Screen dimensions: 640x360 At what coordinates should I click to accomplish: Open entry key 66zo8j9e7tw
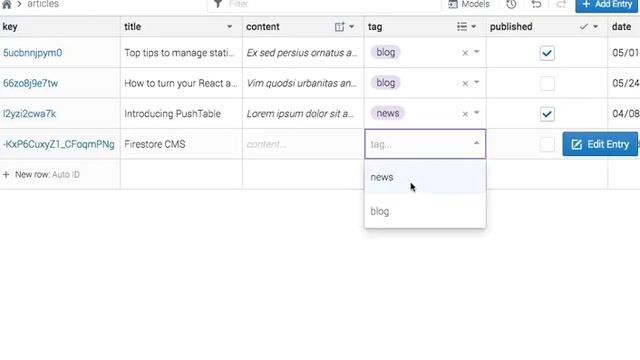[x=31, y=83]
